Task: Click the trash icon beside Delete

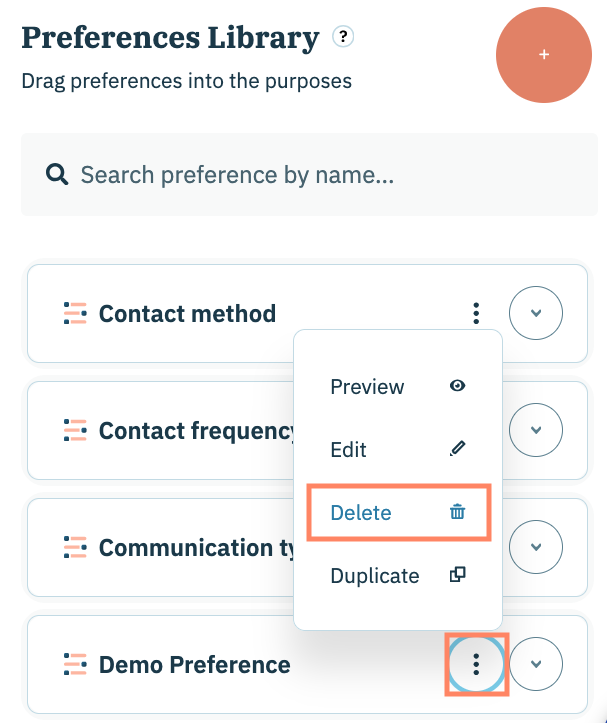Action: coord(457,512)
